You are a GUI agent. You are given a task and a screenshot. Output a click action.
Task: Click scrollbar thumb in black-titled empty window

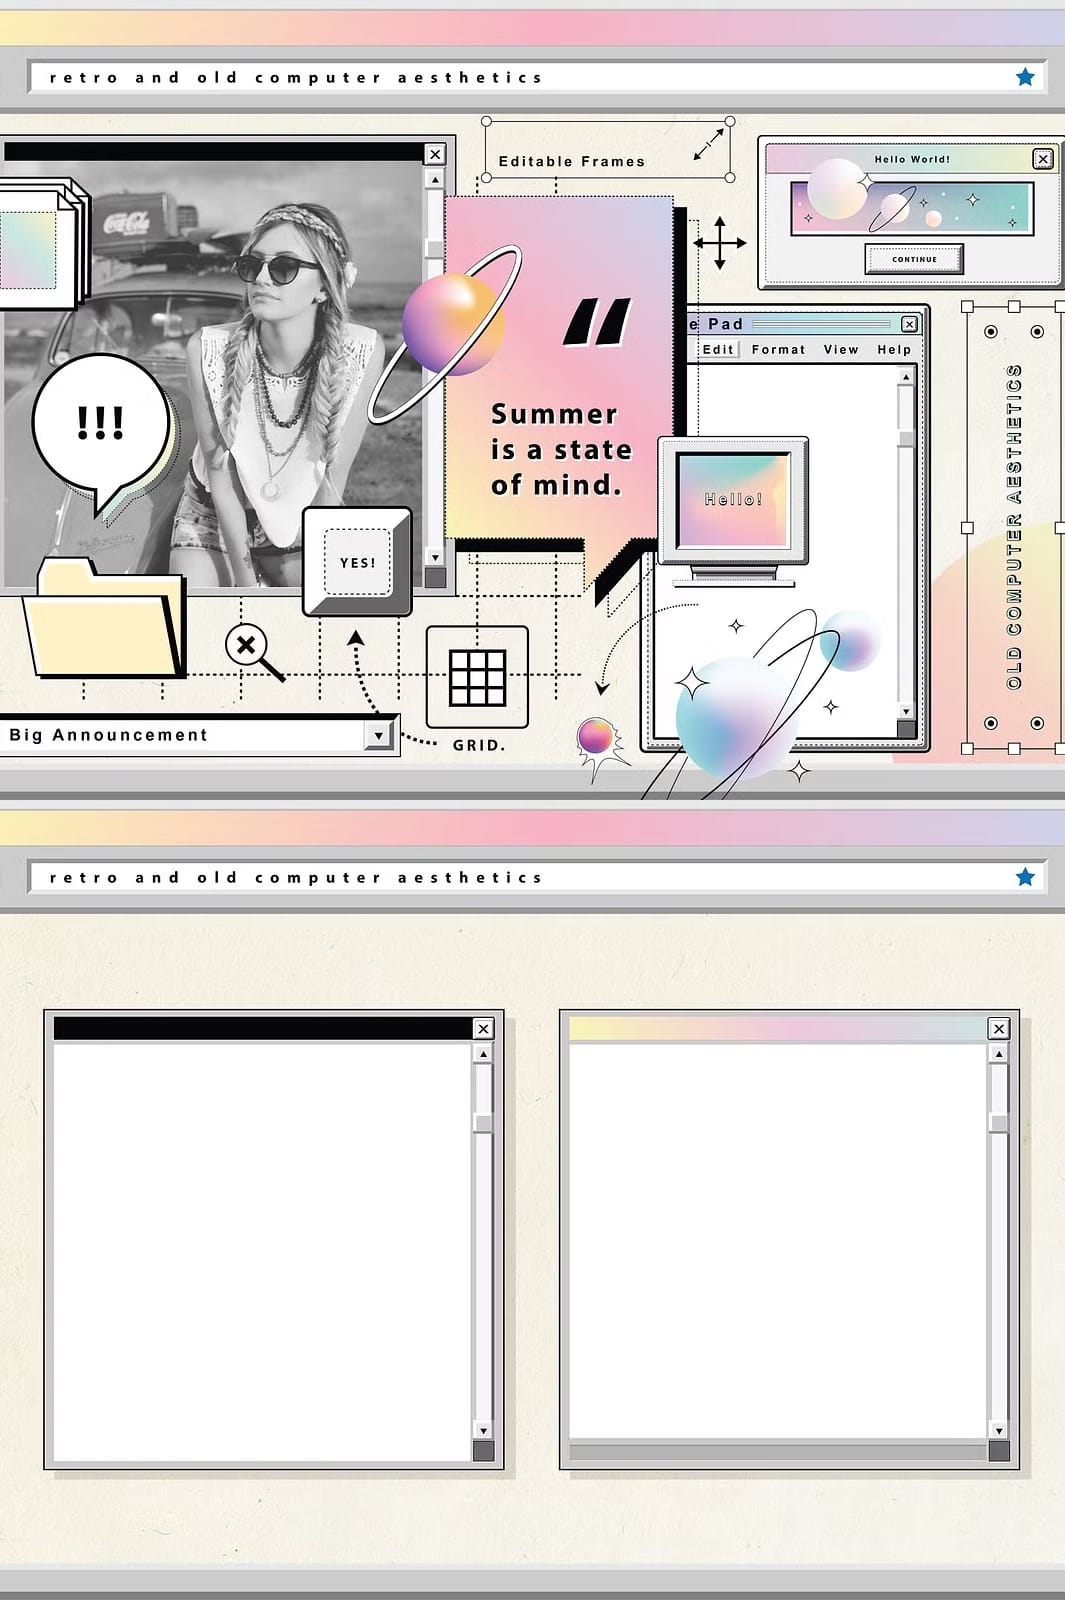(x=483, y=1122)
